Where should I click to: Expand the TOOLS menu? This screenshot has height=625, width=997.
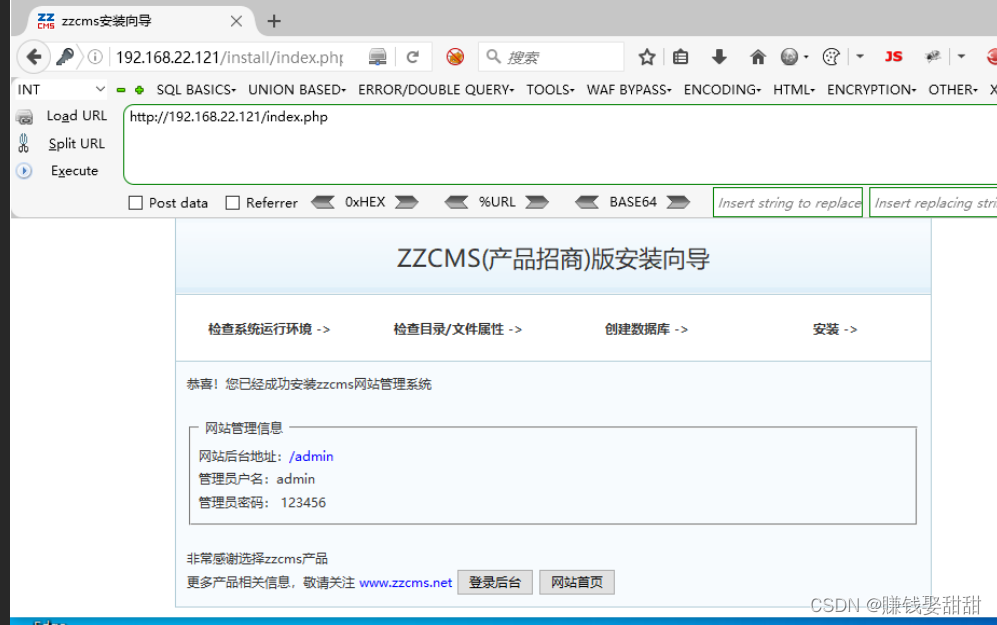[x=550, y=90]
